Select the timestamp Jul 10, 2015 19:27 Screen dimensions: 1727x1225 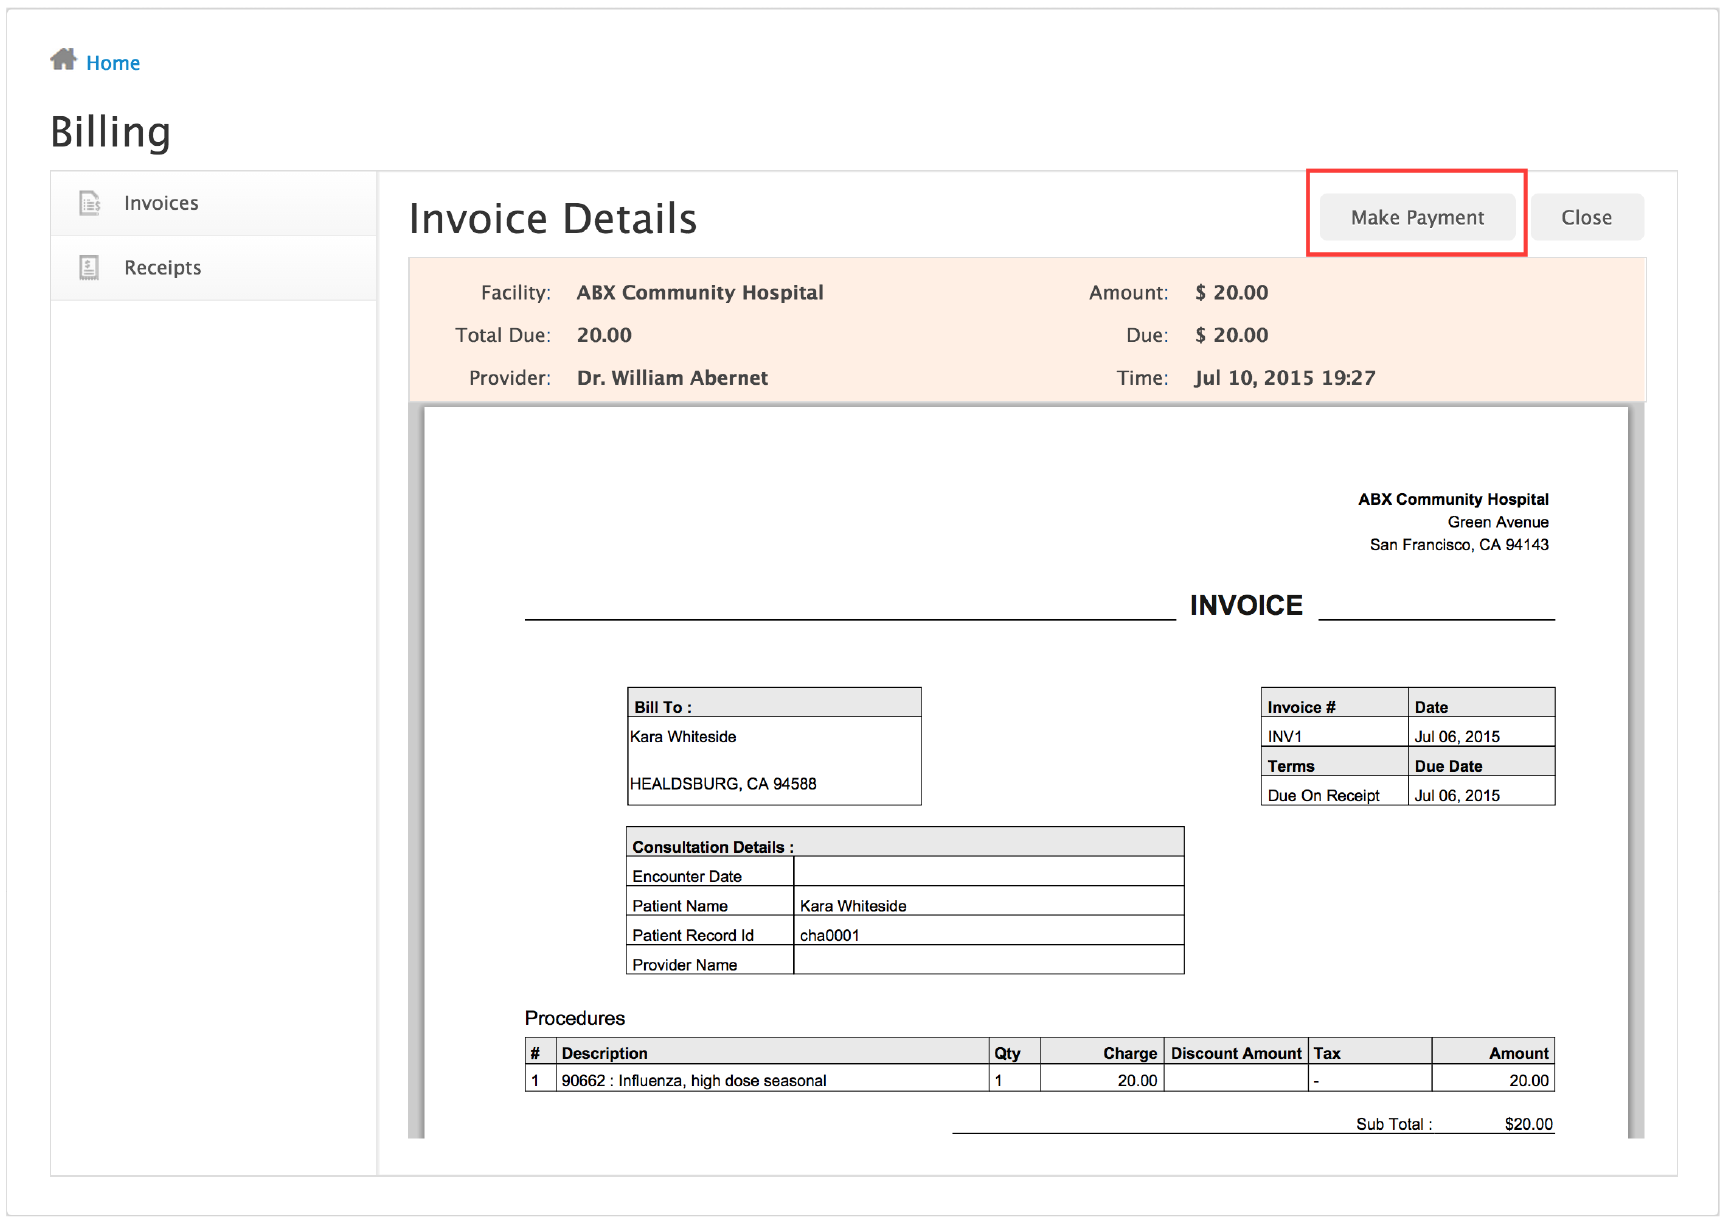tap(1285, 378)
